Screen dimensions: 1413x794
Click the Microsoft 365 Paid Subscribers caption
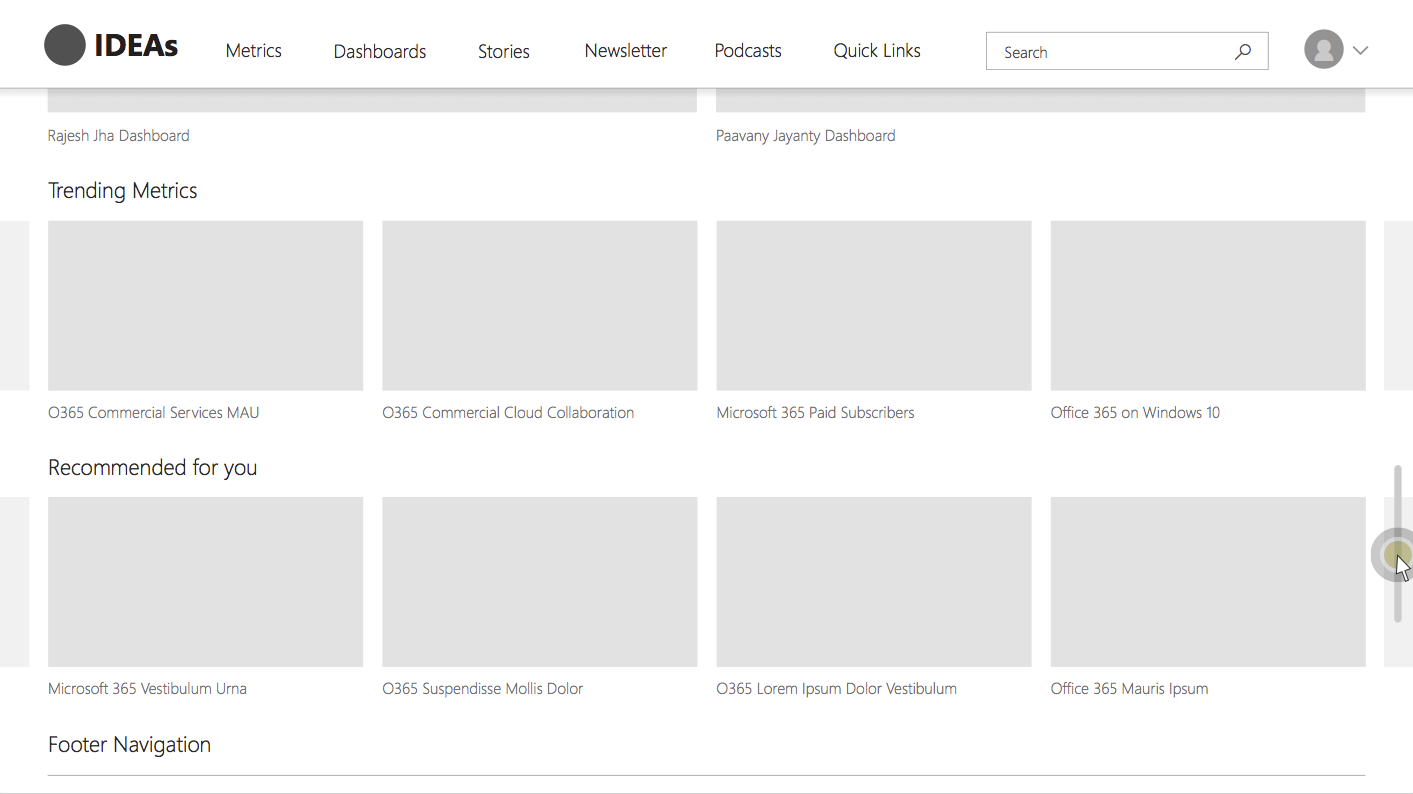(x=816, y=413)
